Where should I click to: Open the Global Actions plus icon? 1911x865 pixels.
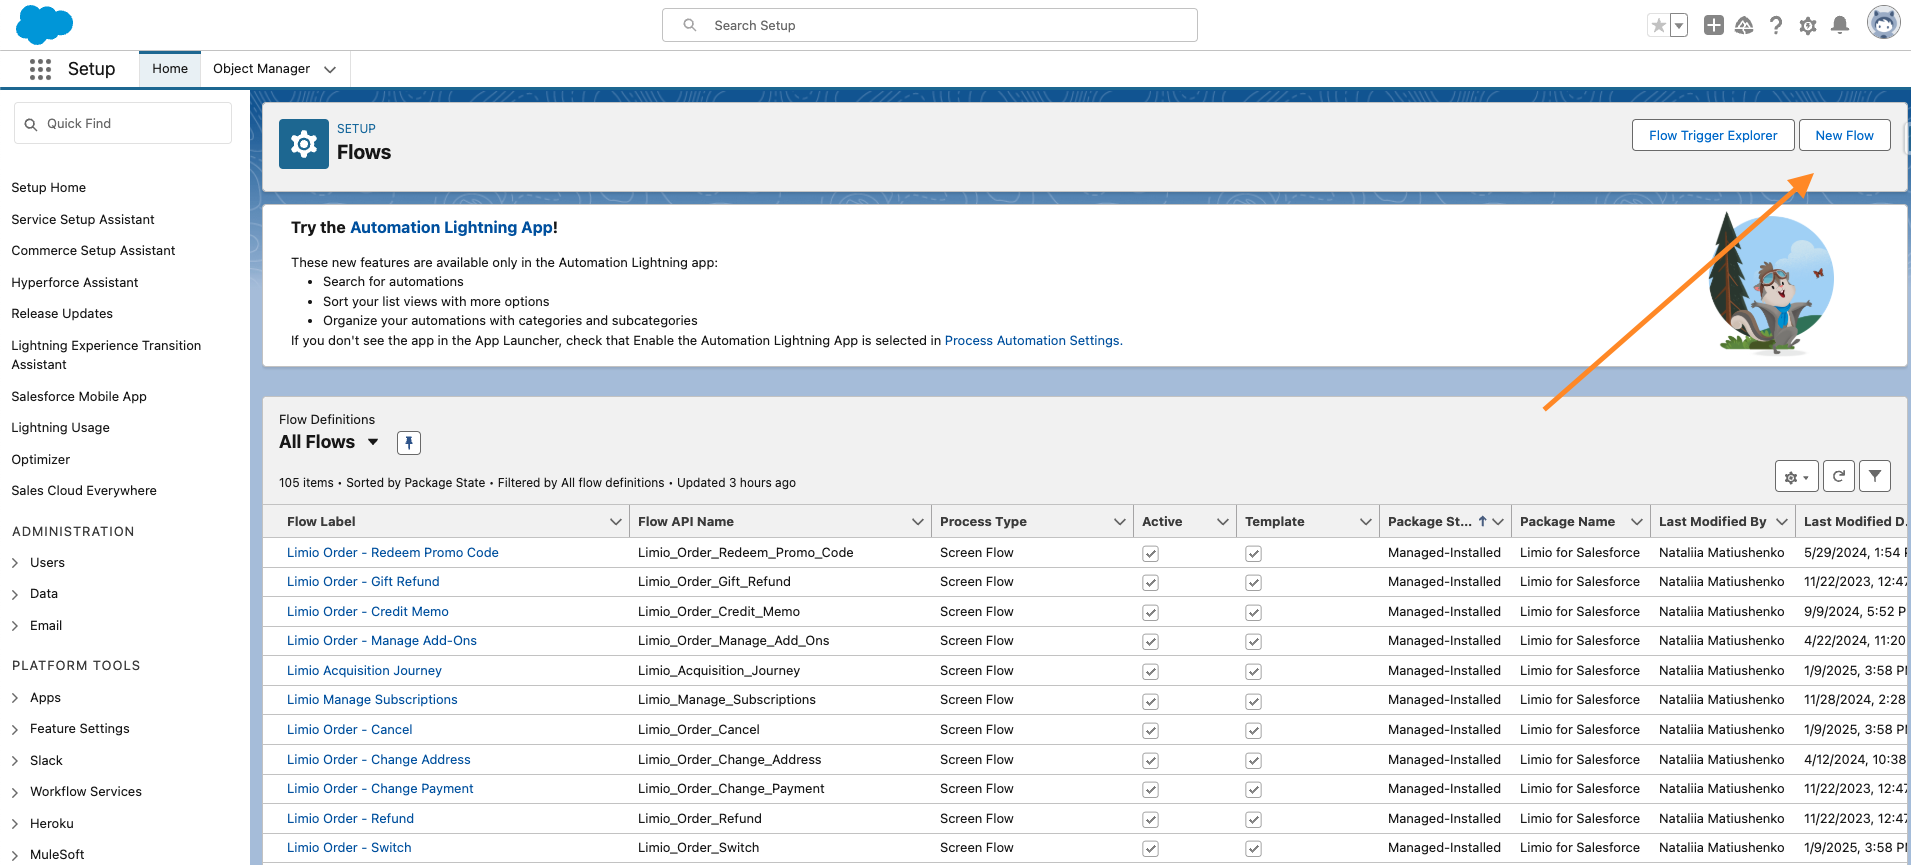(x=1714, y=25)
